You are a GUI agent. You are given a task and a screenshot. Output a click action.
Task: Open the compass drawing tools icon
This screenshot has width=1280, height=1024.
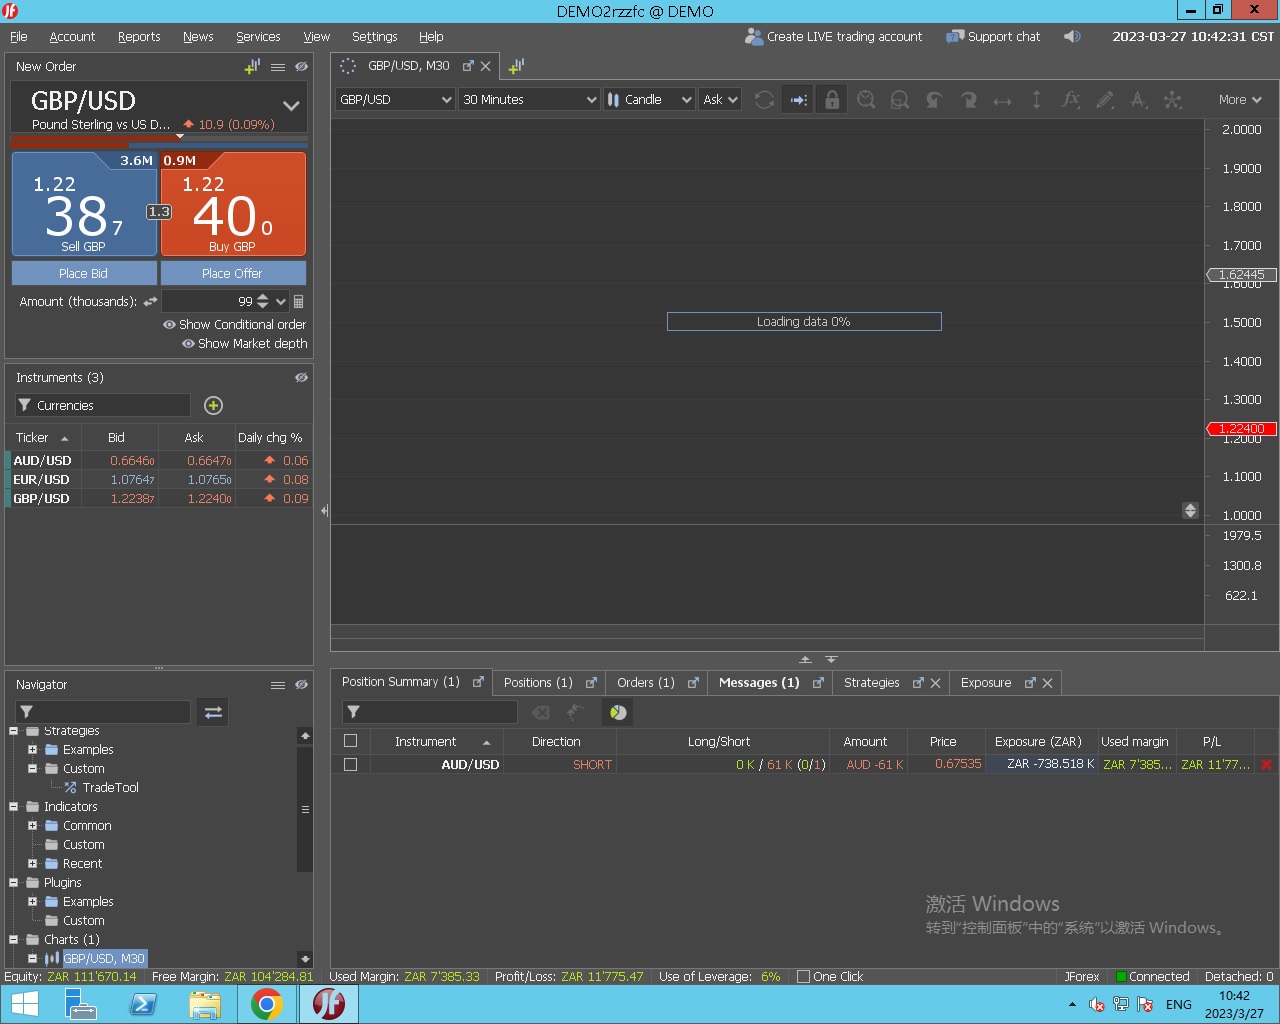(1139, 100)
